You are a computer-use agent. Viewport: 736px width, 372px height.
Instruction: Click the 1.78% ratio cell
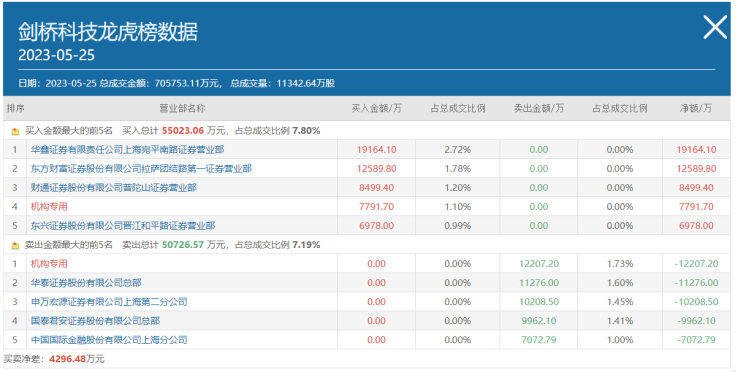click(x=458, y=169)
